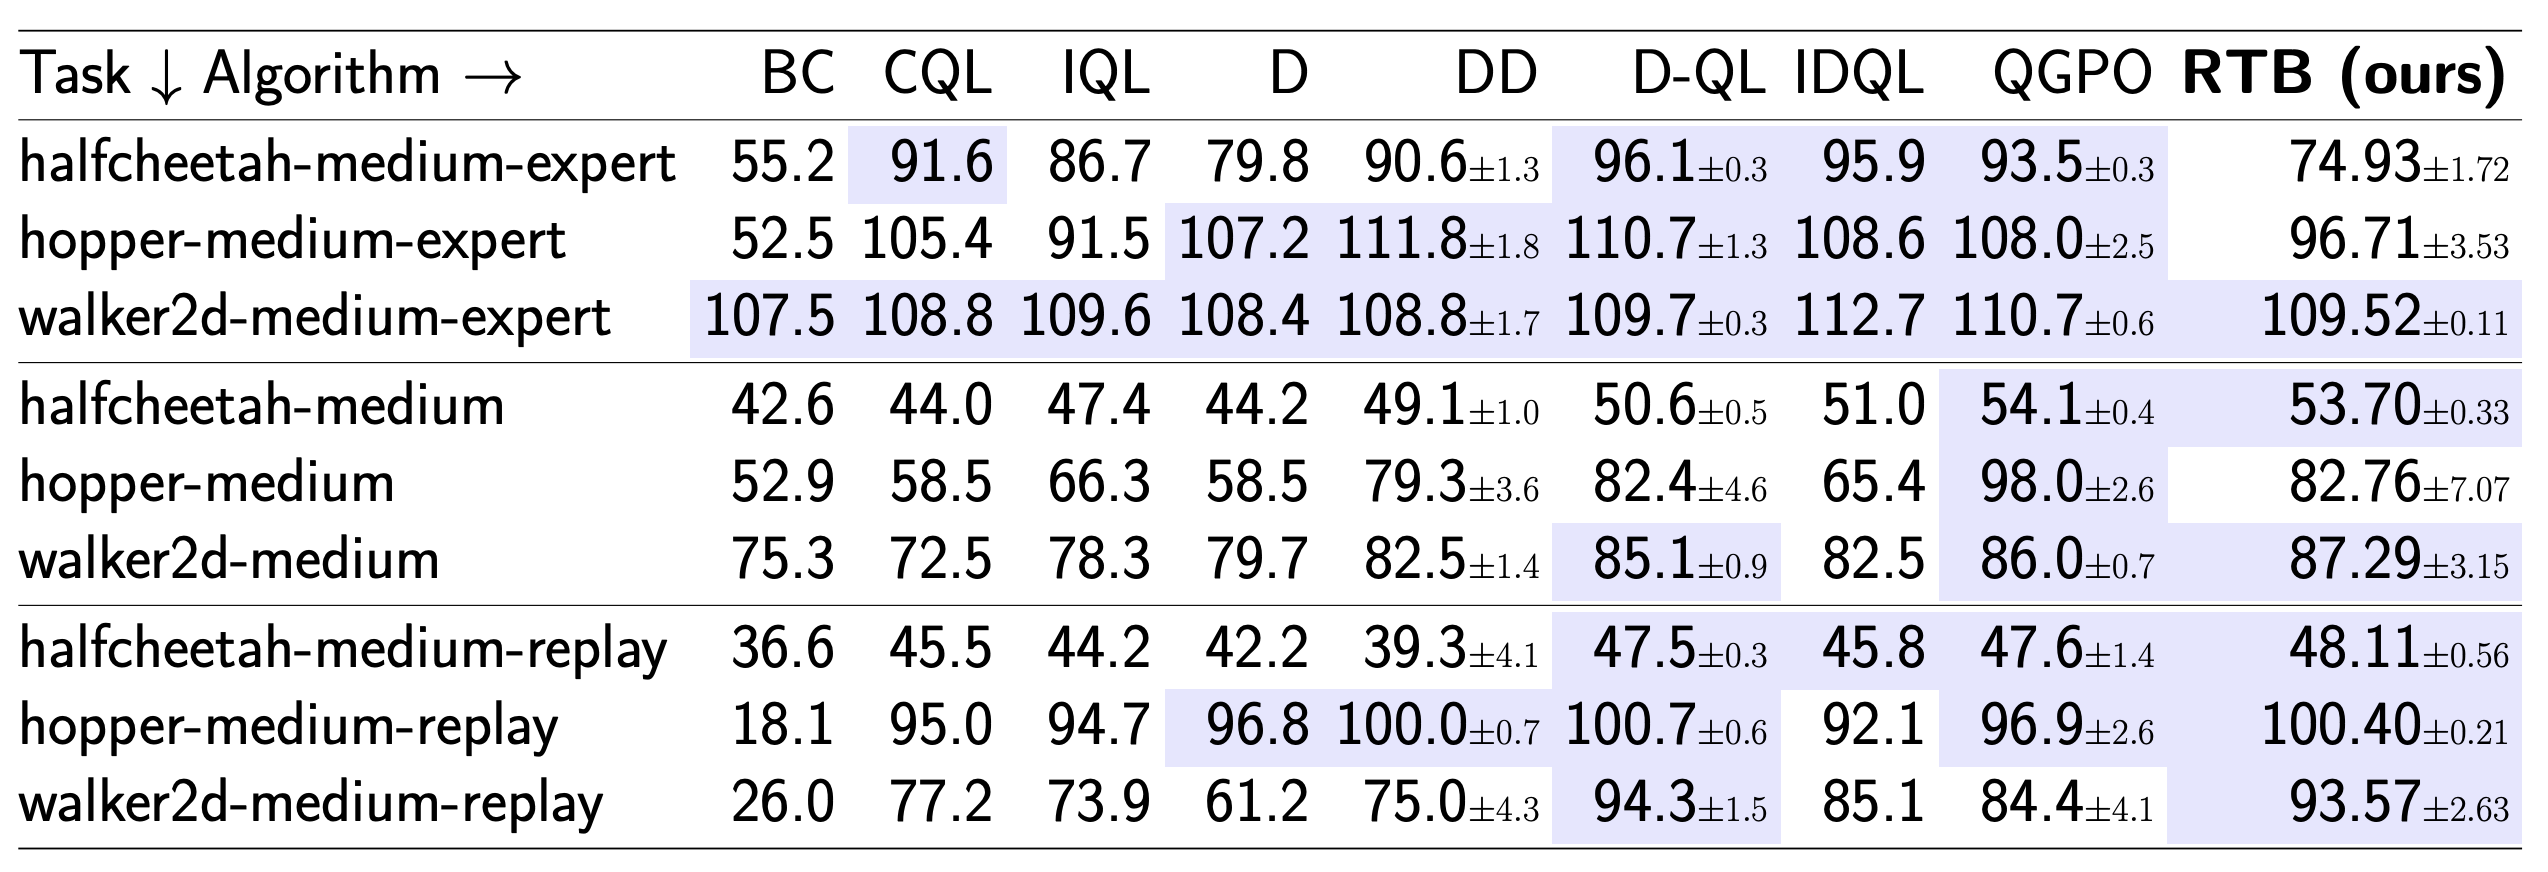This screenshot has width=2548, height=872.
Task: Select the 112.7 IDQL value
Action: tap(1859, 317)
